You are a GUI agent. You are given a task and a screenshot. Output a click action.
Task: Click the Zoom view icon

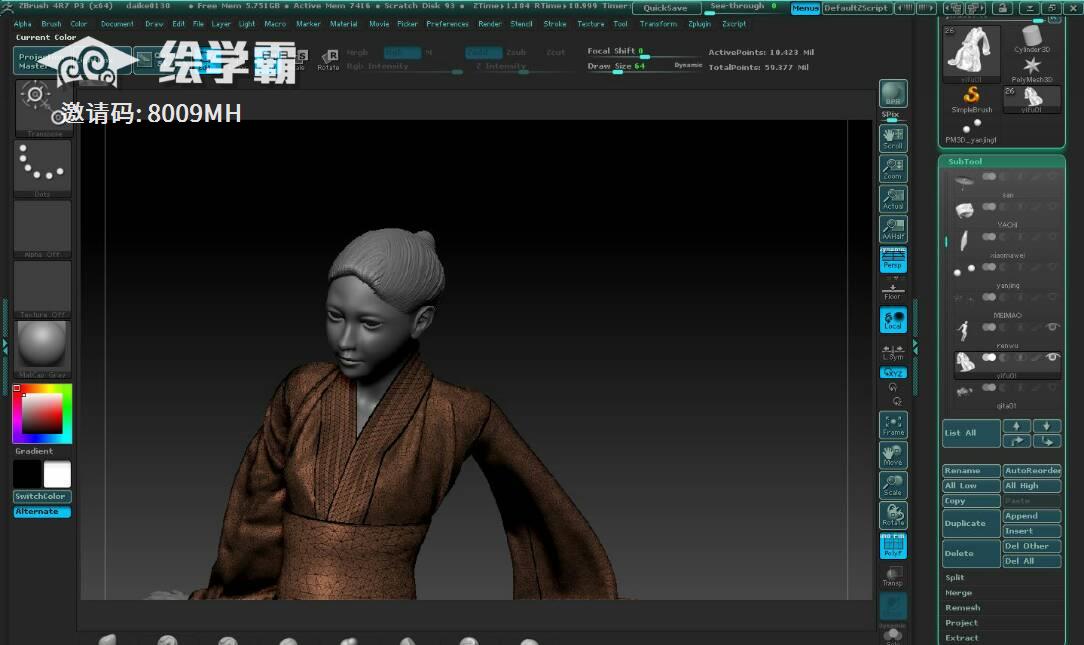click(x=892, y=168)
